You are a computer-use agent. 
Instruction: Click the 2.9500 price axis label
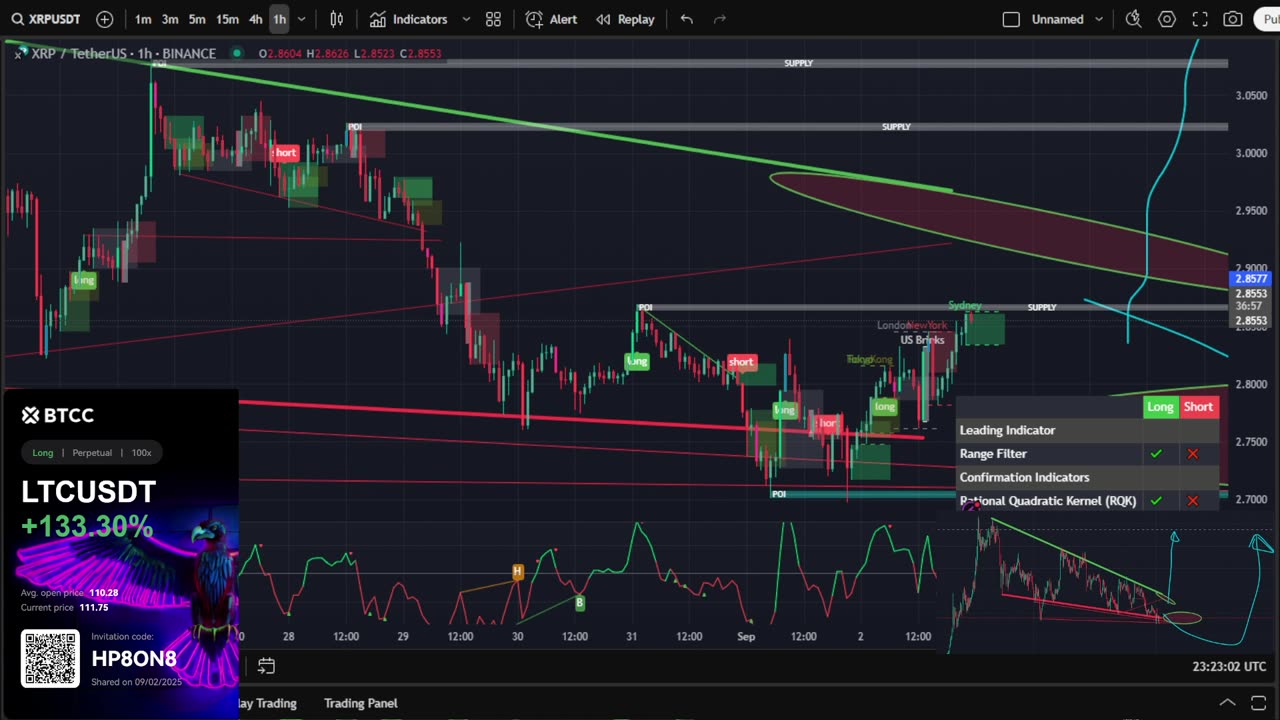click(1251, 211)
